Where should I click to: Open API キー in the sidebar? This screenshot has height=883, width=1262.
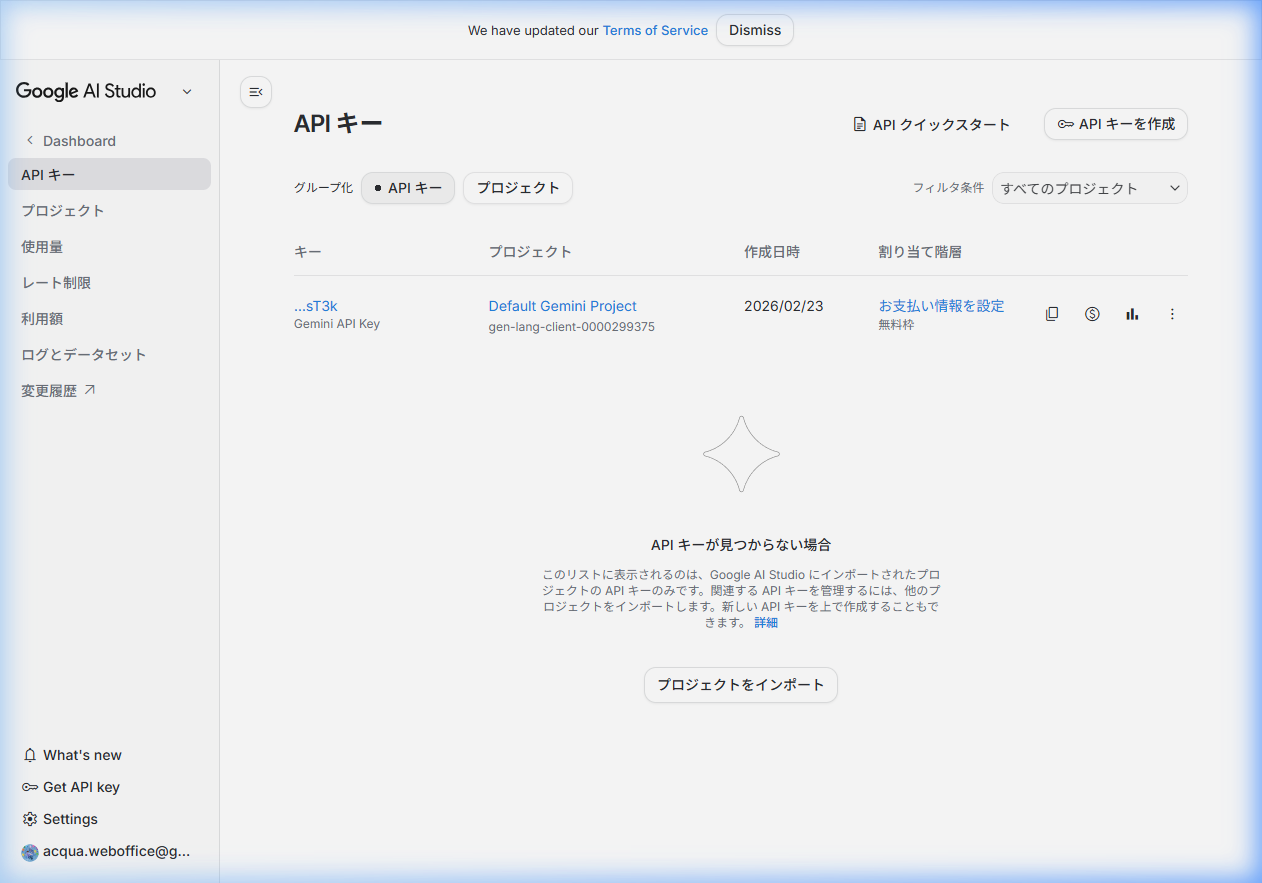[110, 174]
